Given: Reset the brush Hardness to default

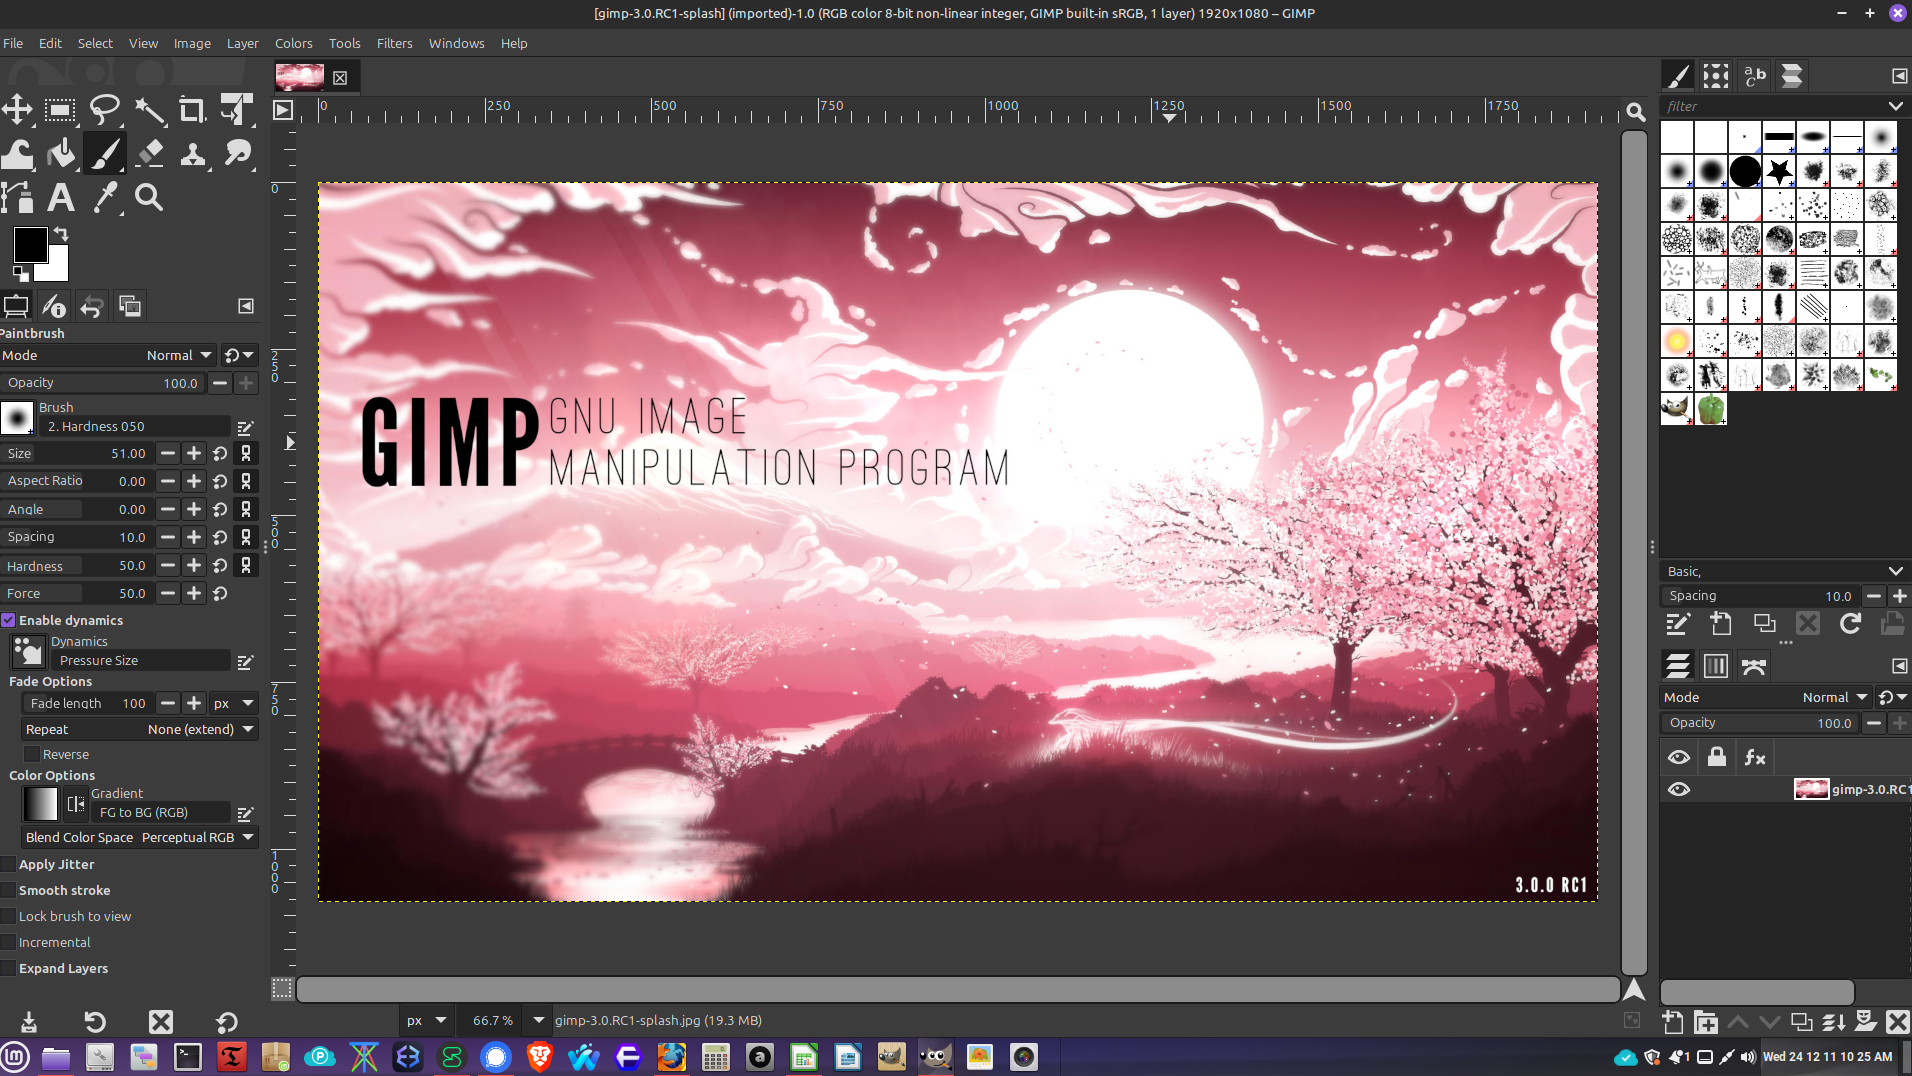Looking at the screenshot, I should (220, 565).
